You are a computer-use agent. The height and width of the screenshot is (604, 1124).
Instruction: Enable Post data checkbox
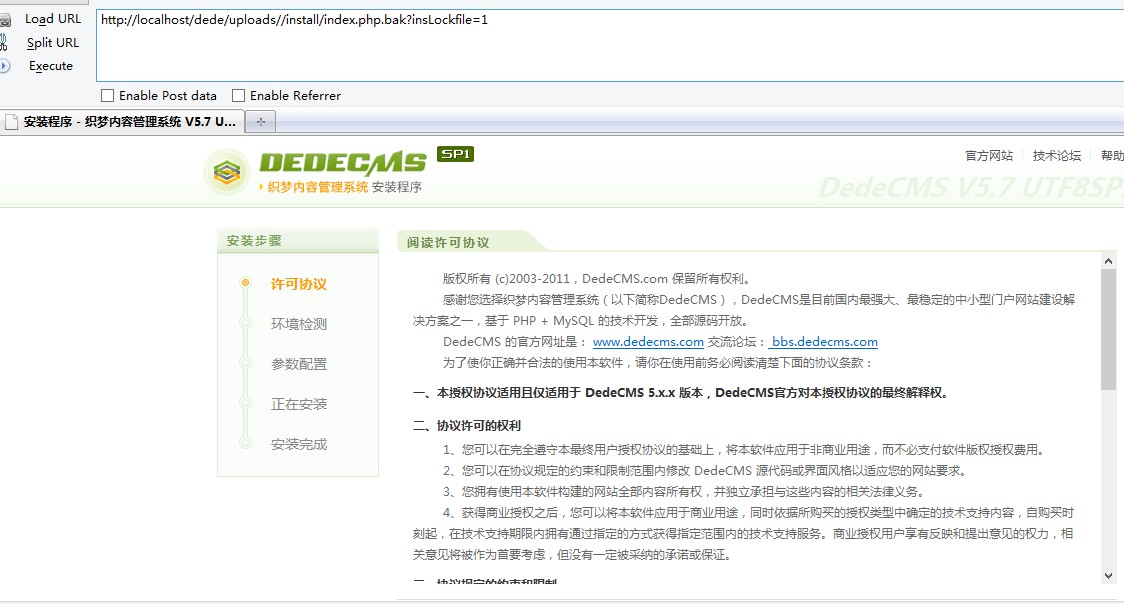pyautogui.click(x=108, y=95)
